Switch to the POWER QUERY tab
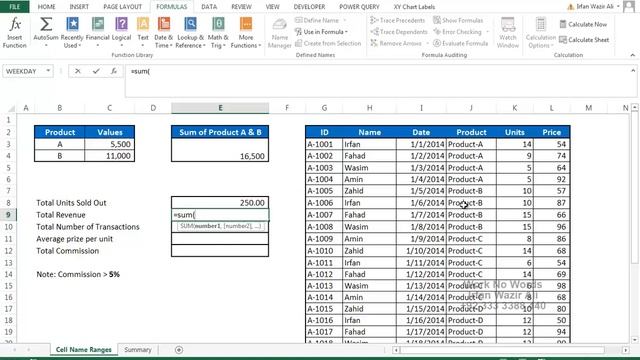 point(359,7)
